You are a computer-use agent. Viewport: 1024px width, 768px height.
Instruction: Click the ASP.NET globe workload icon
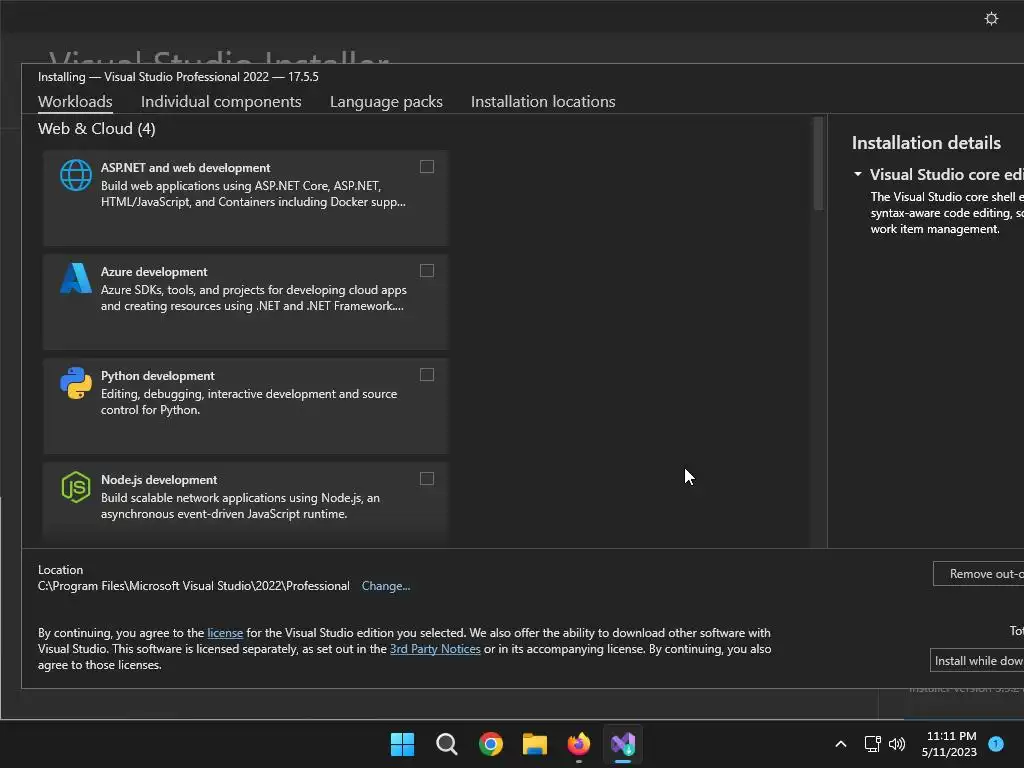coord(76,175)
